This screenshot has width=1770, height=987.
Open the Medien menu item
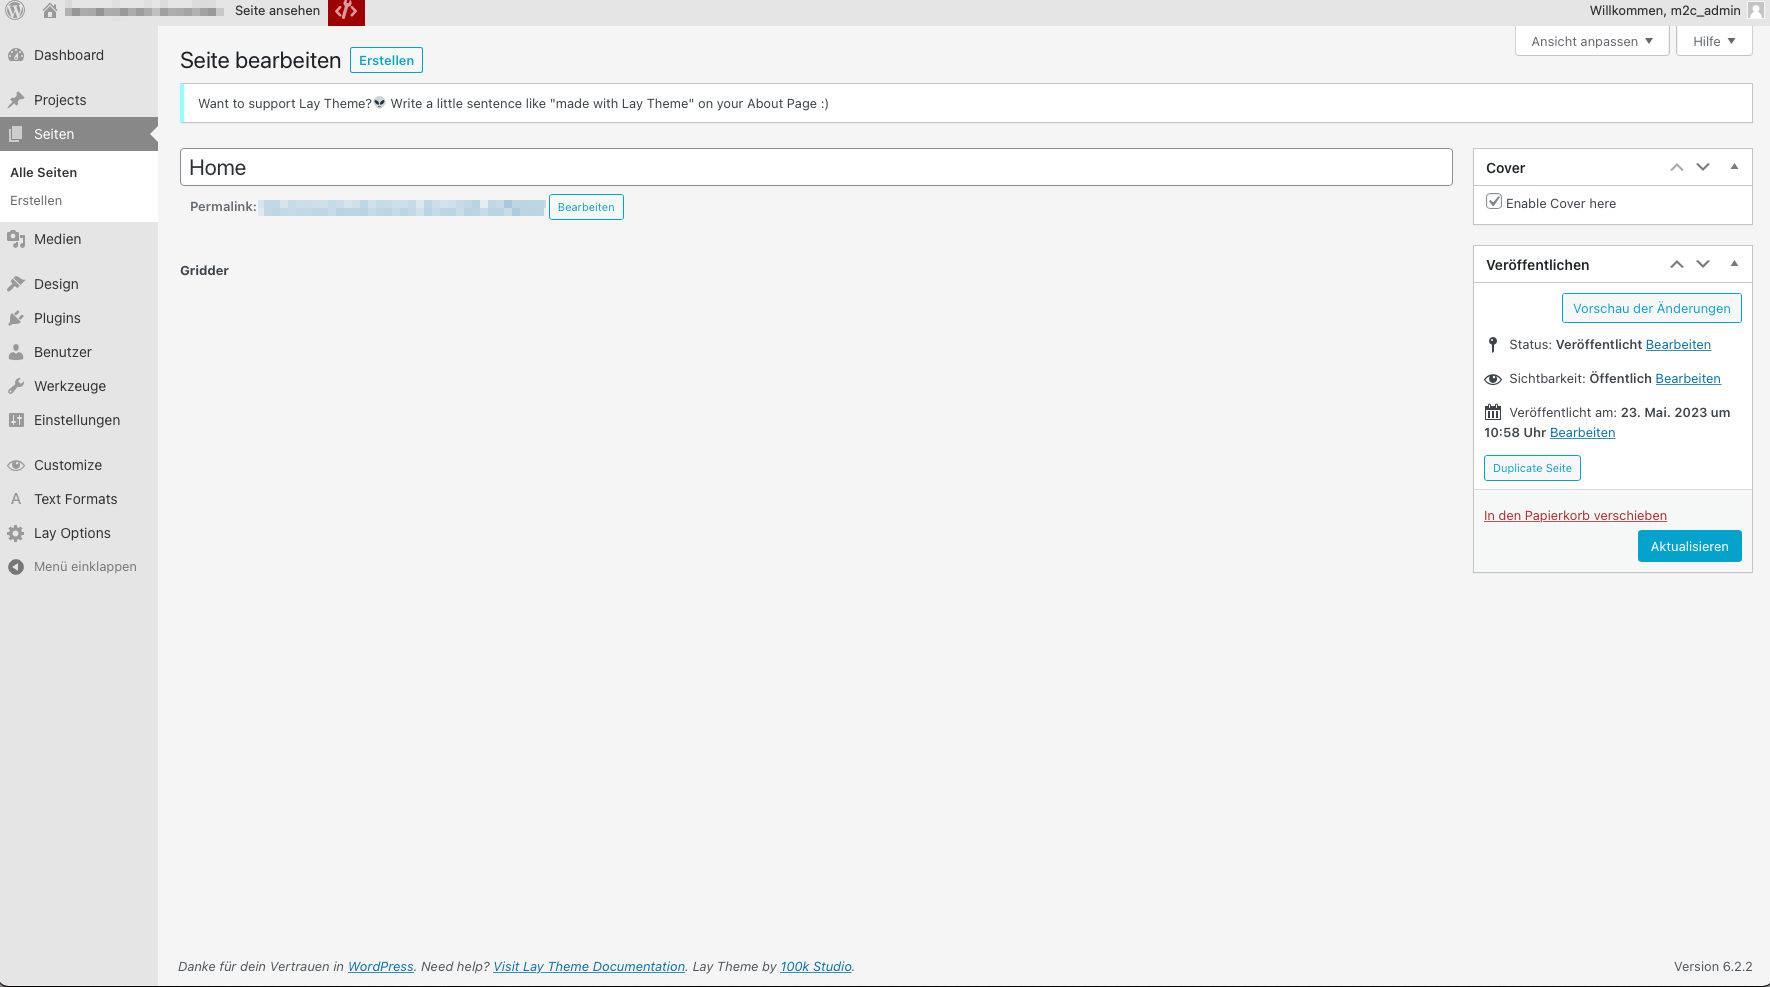point(57,240)
